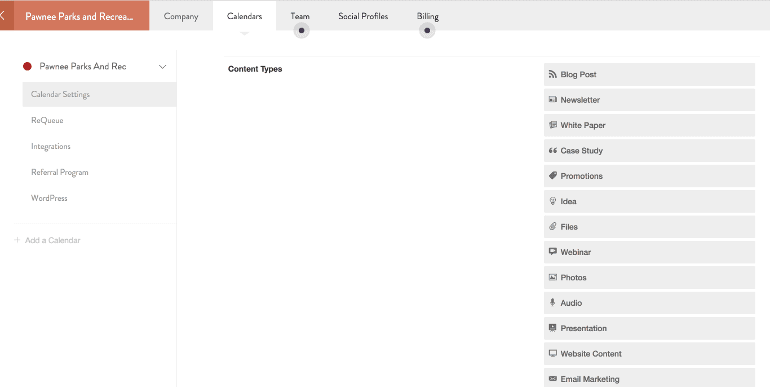Screen dimensions: 770x387
Task: Select the Presentation content type
Action: pyautogui.click(x=649, y=328)
